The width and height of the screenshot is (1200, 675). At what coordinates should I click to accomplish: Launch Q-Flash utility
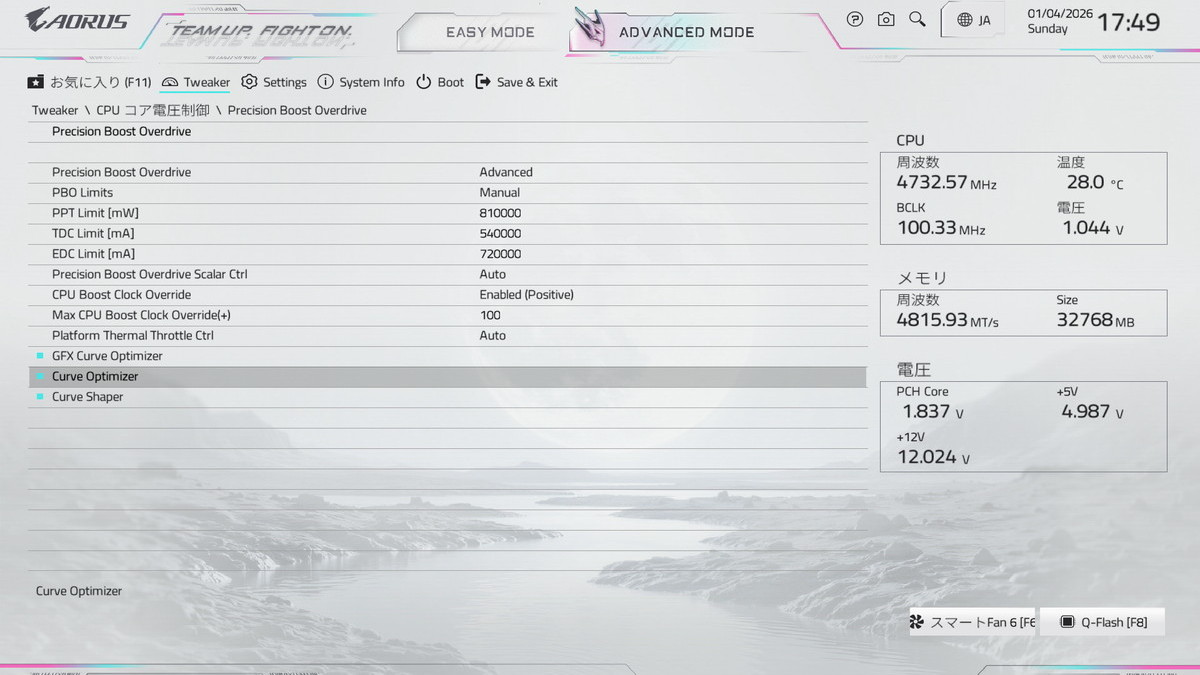click(1102, 622)
